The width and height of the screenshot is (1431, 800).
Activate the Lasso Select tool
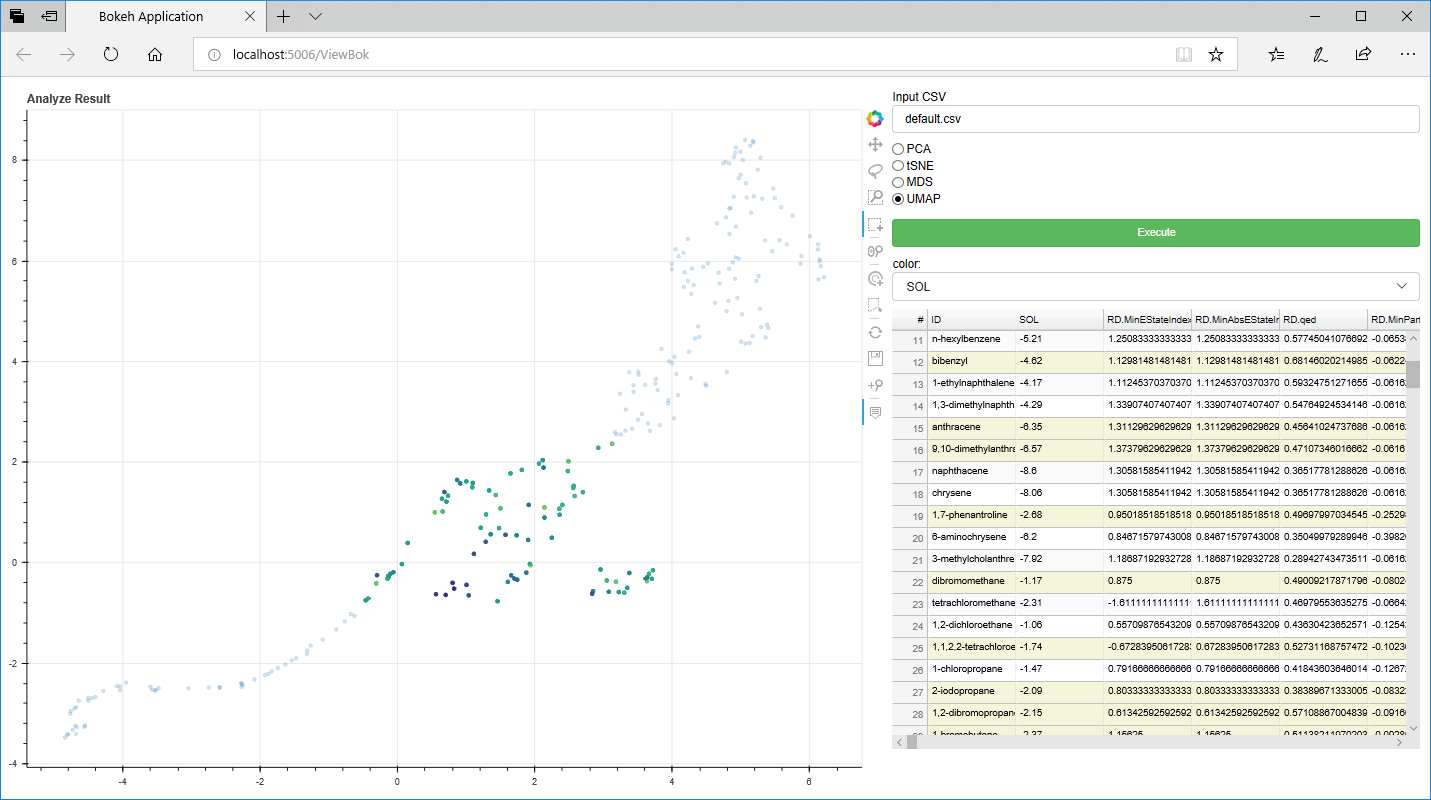[x=875, y=171]
